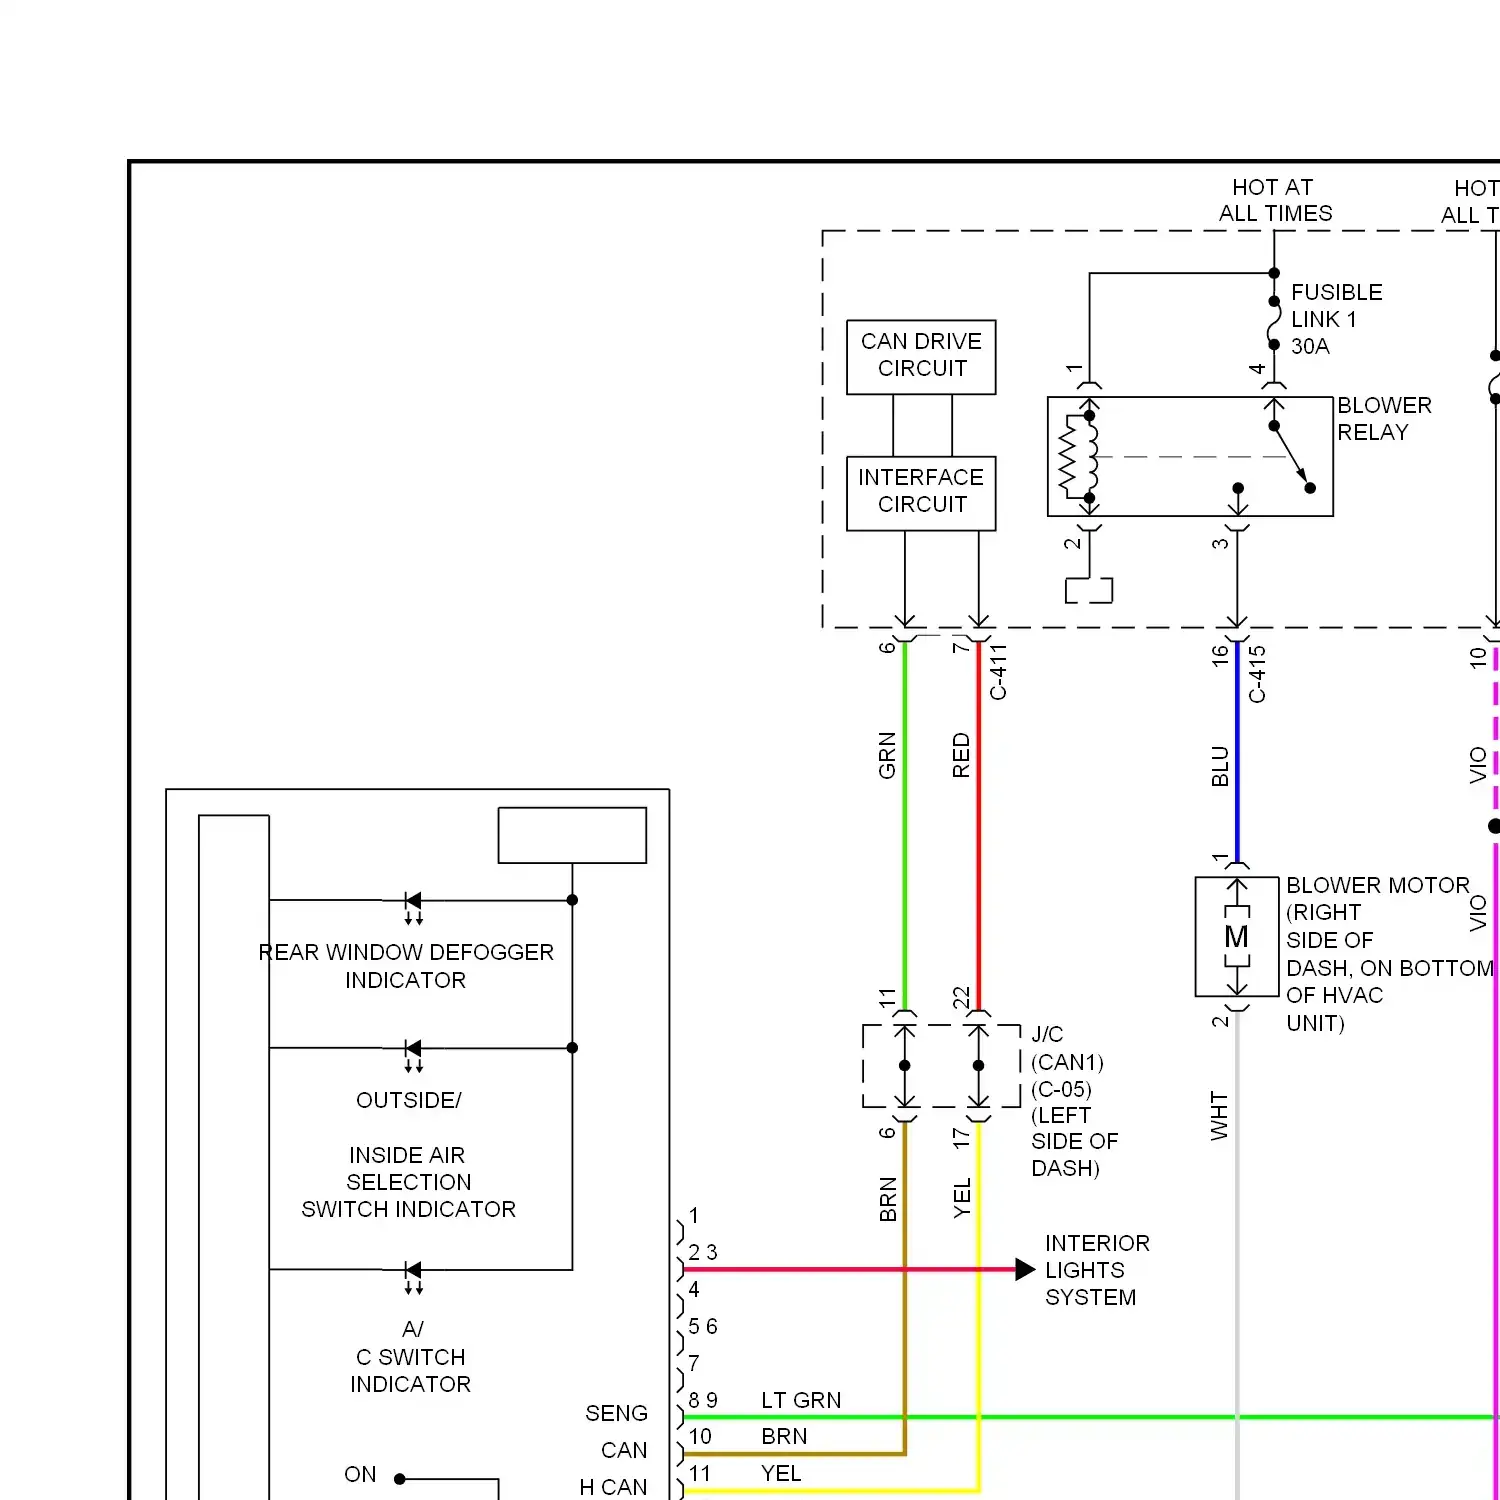
Task: Click the vertical BRN wire label
Action: click(888, 1199)
